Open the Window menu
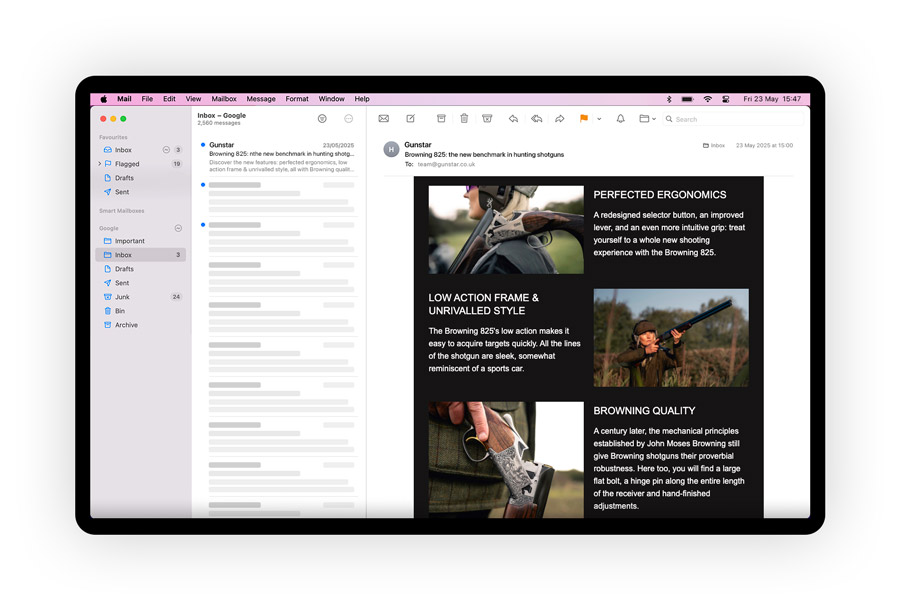 point(332,99)
